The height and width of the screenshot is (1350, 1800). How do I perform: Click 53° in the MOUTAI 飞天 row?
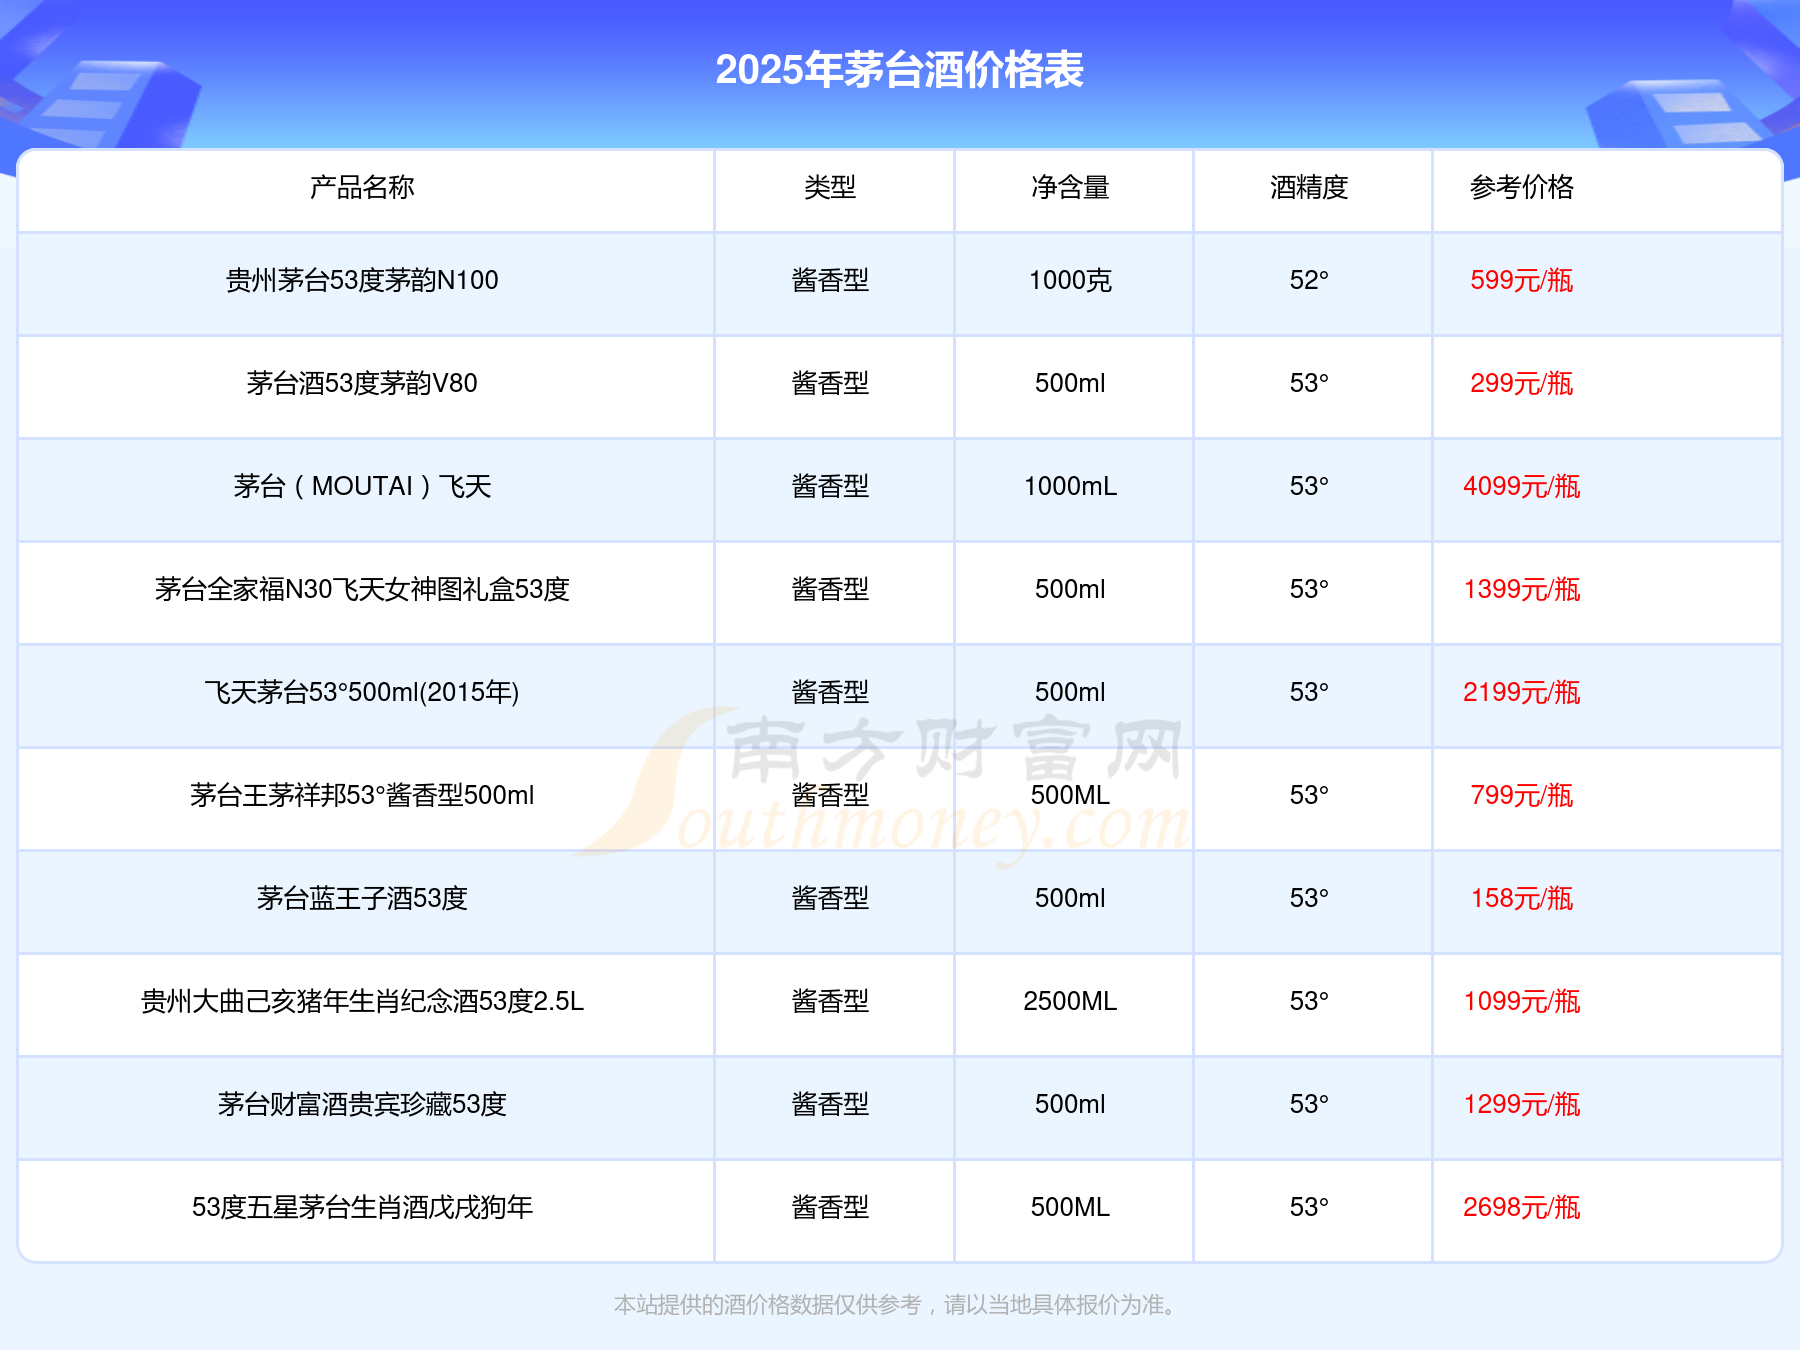coord(1309,486)
